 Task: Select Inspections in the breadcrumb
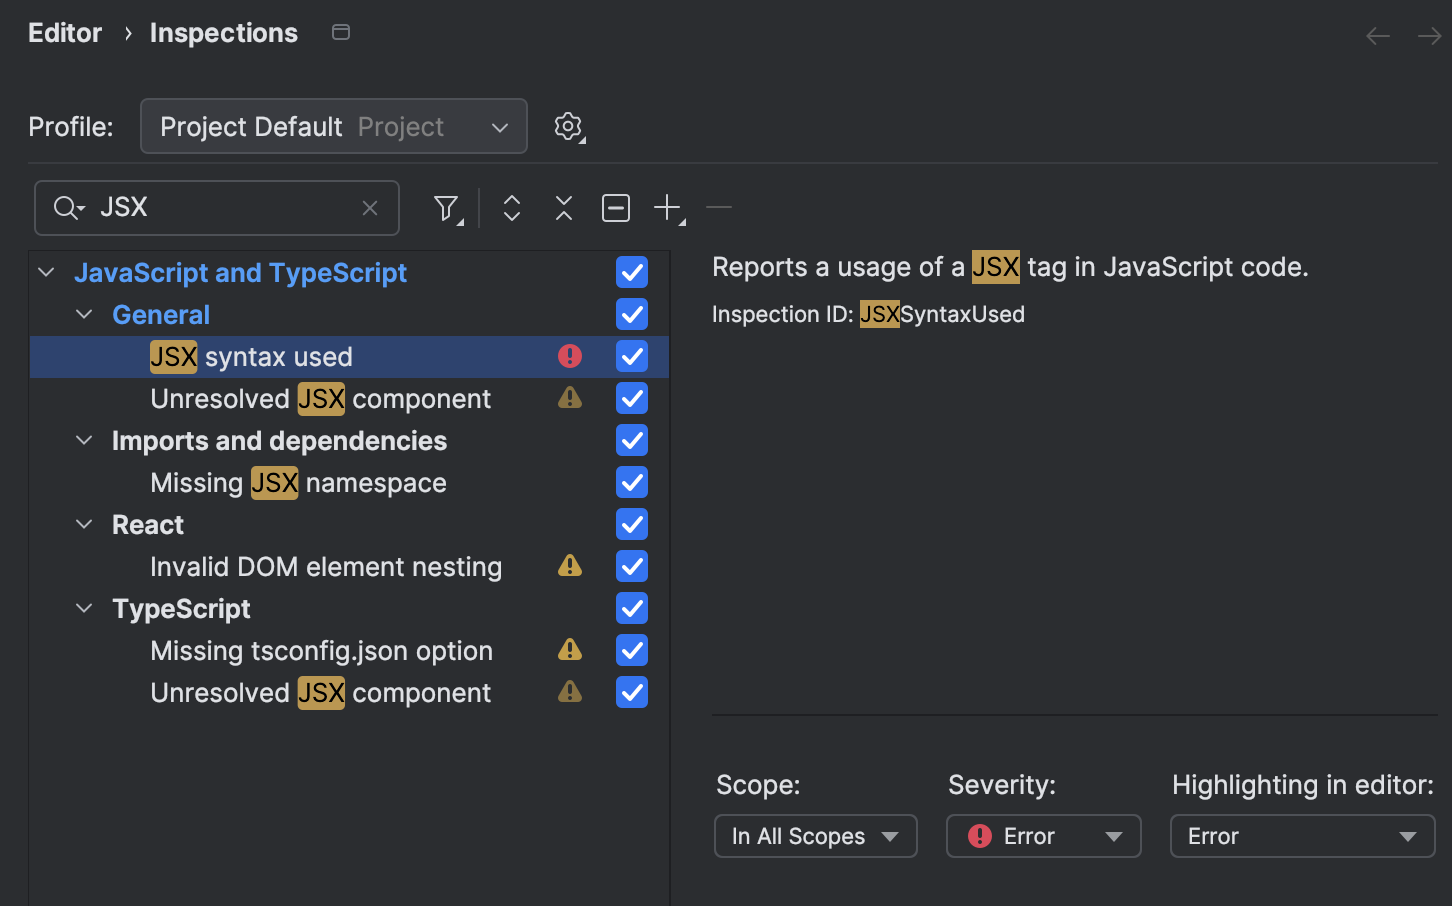223,32
